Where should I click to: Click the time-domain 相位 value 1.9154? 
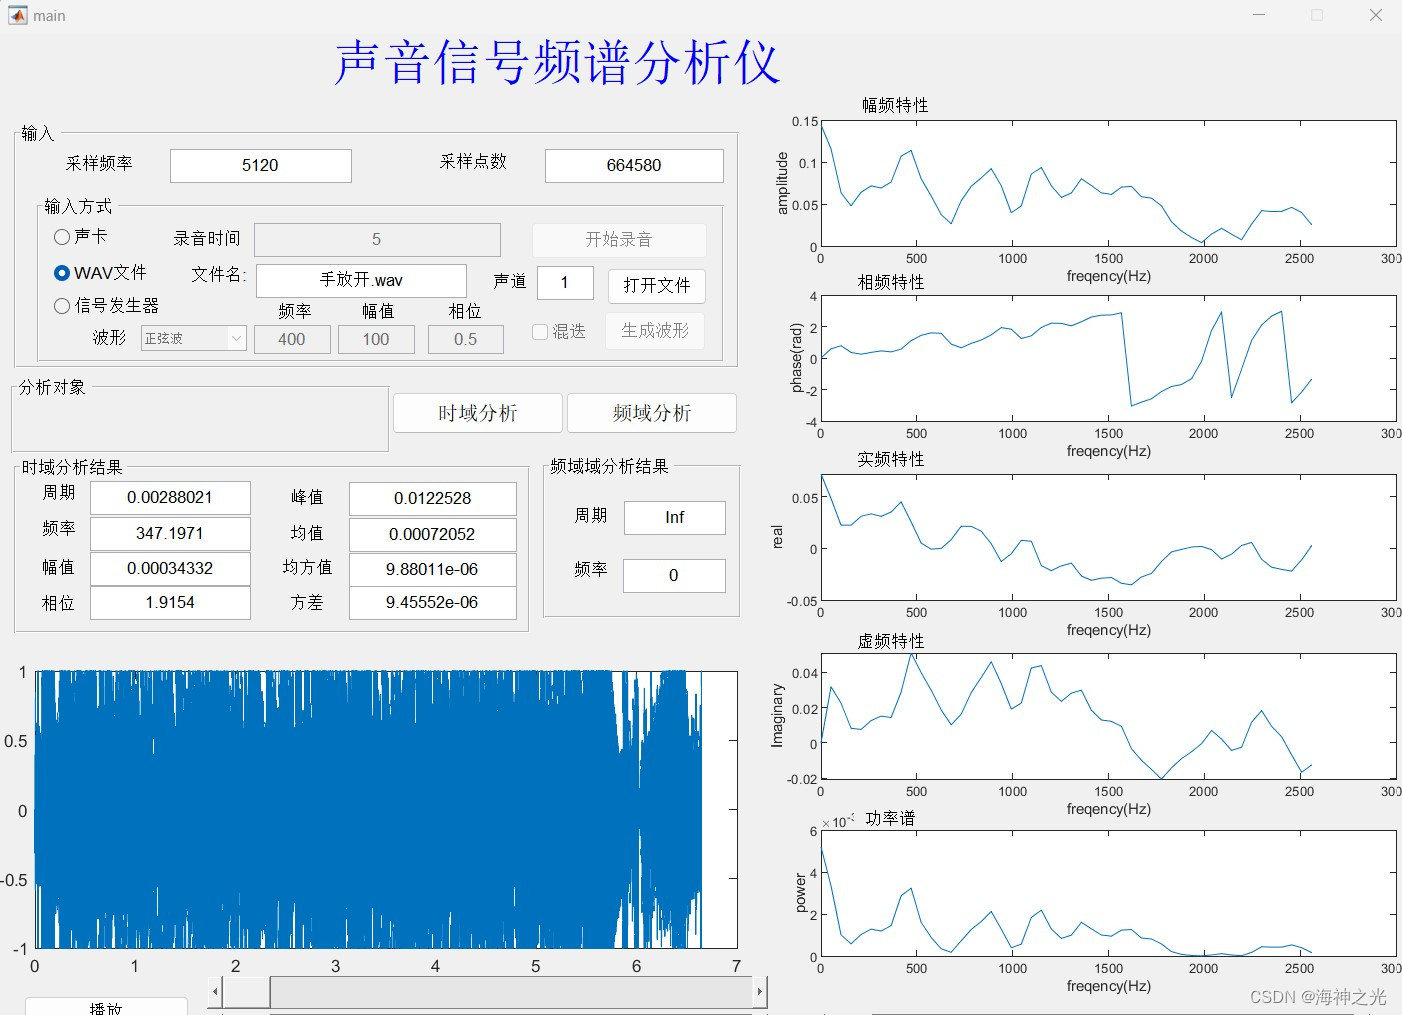[170, 602]
